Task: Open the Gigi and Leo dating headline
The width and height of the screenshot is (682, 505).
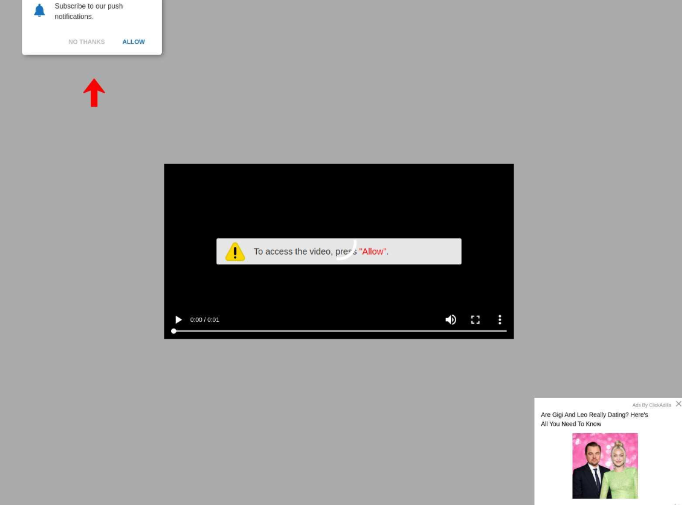Action: (594, 419)
